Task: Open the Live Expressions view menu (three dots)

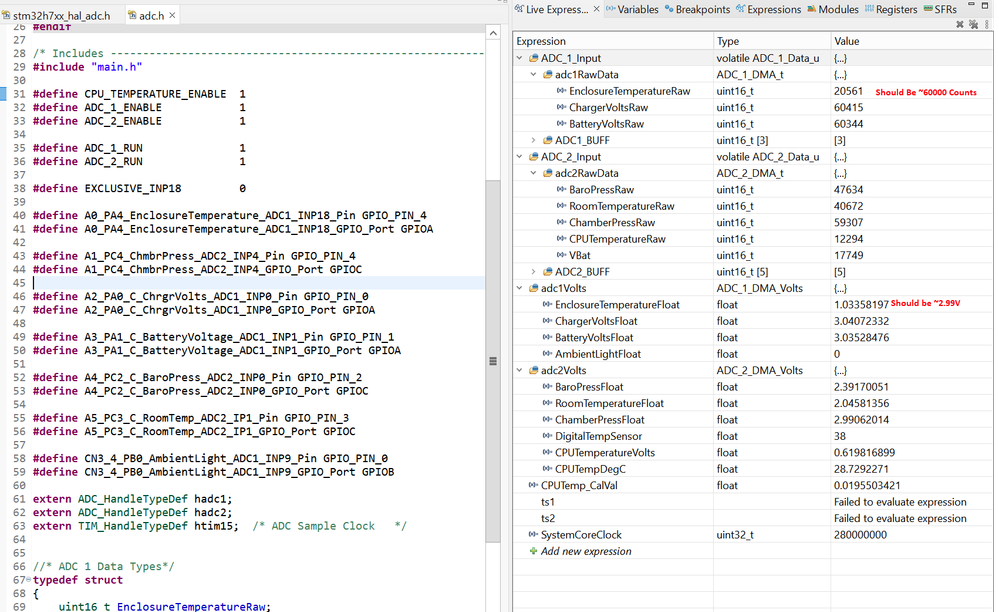Action: pyautogui.click(x=987, y=24)
